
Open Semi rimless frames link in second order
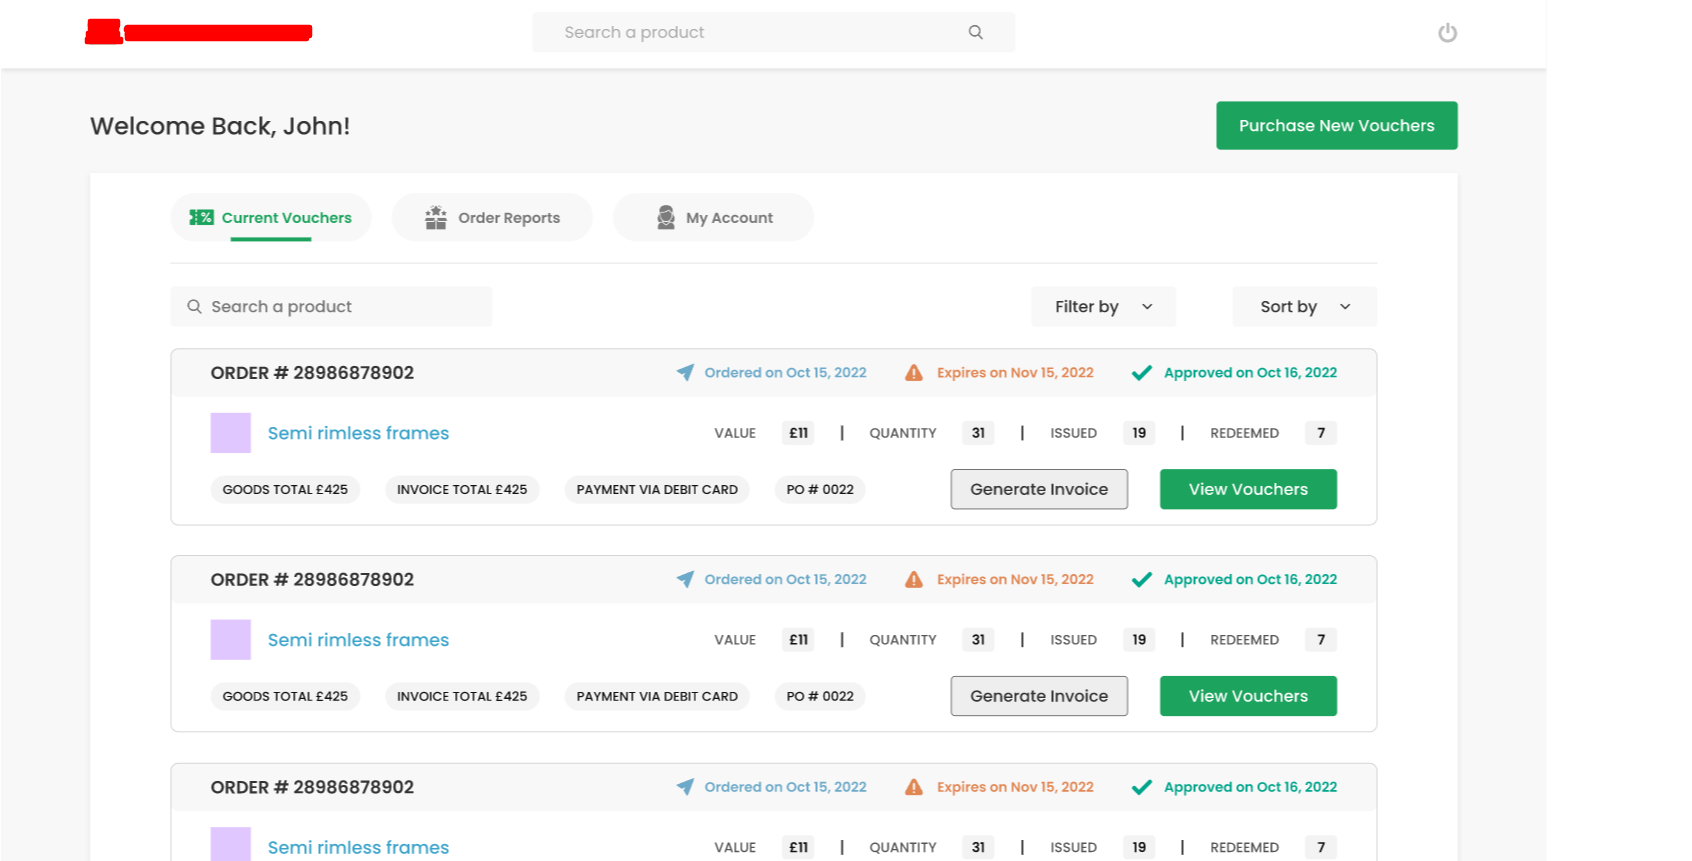pyautogui.click(x=358, y=640)
